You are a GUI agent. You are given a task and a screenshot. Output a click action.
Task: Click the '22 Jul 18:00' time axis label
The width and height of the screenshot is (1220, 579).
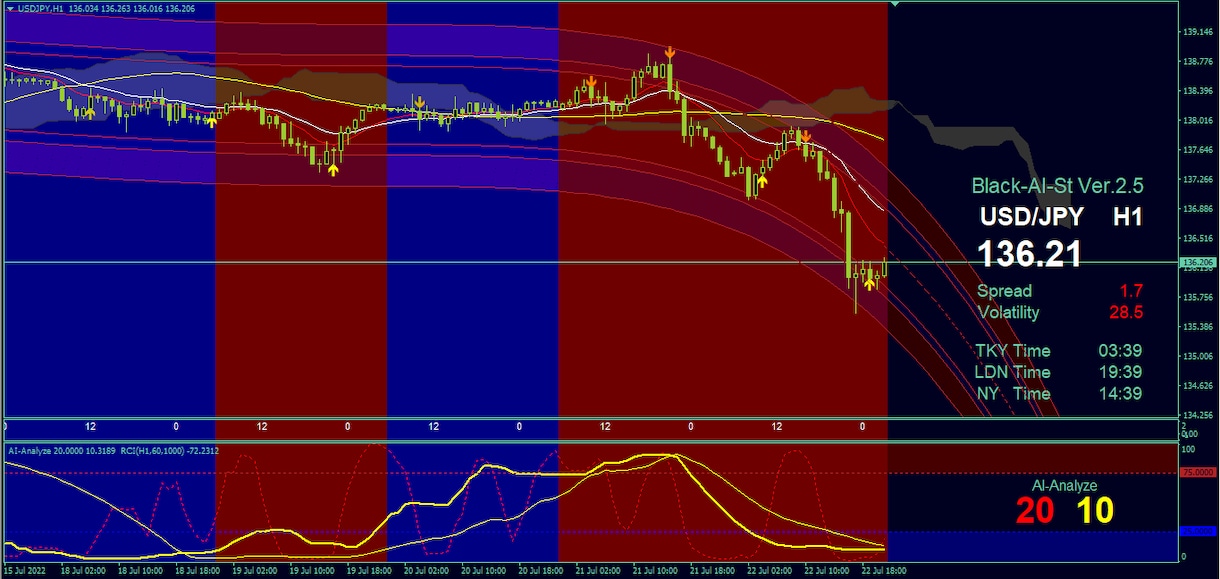coord(883,570)
